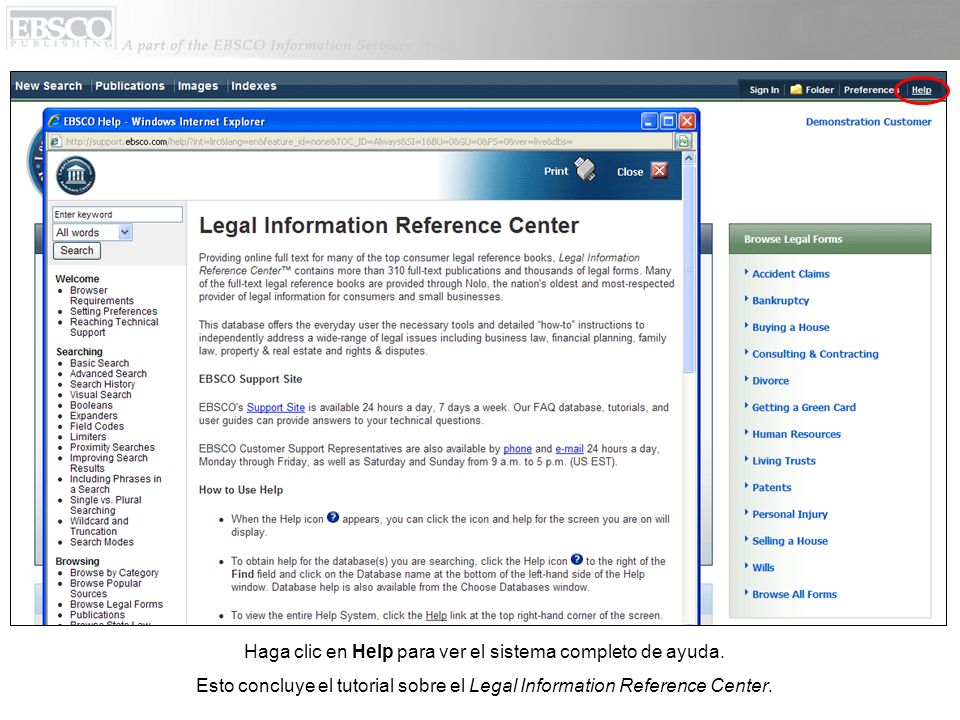Open Visual Search help topic
The width and height of the screenshot is (960, 720).
click(100, 395)
